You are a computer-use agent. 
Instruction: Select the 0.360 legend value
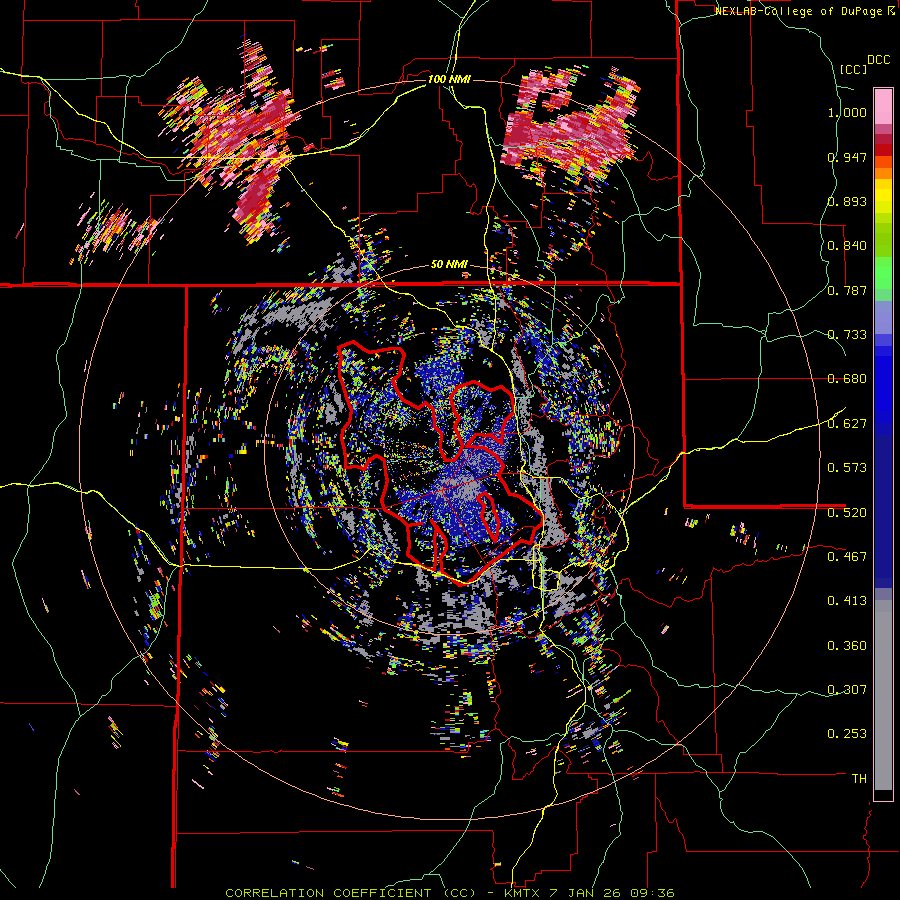(x=847, y=646)
